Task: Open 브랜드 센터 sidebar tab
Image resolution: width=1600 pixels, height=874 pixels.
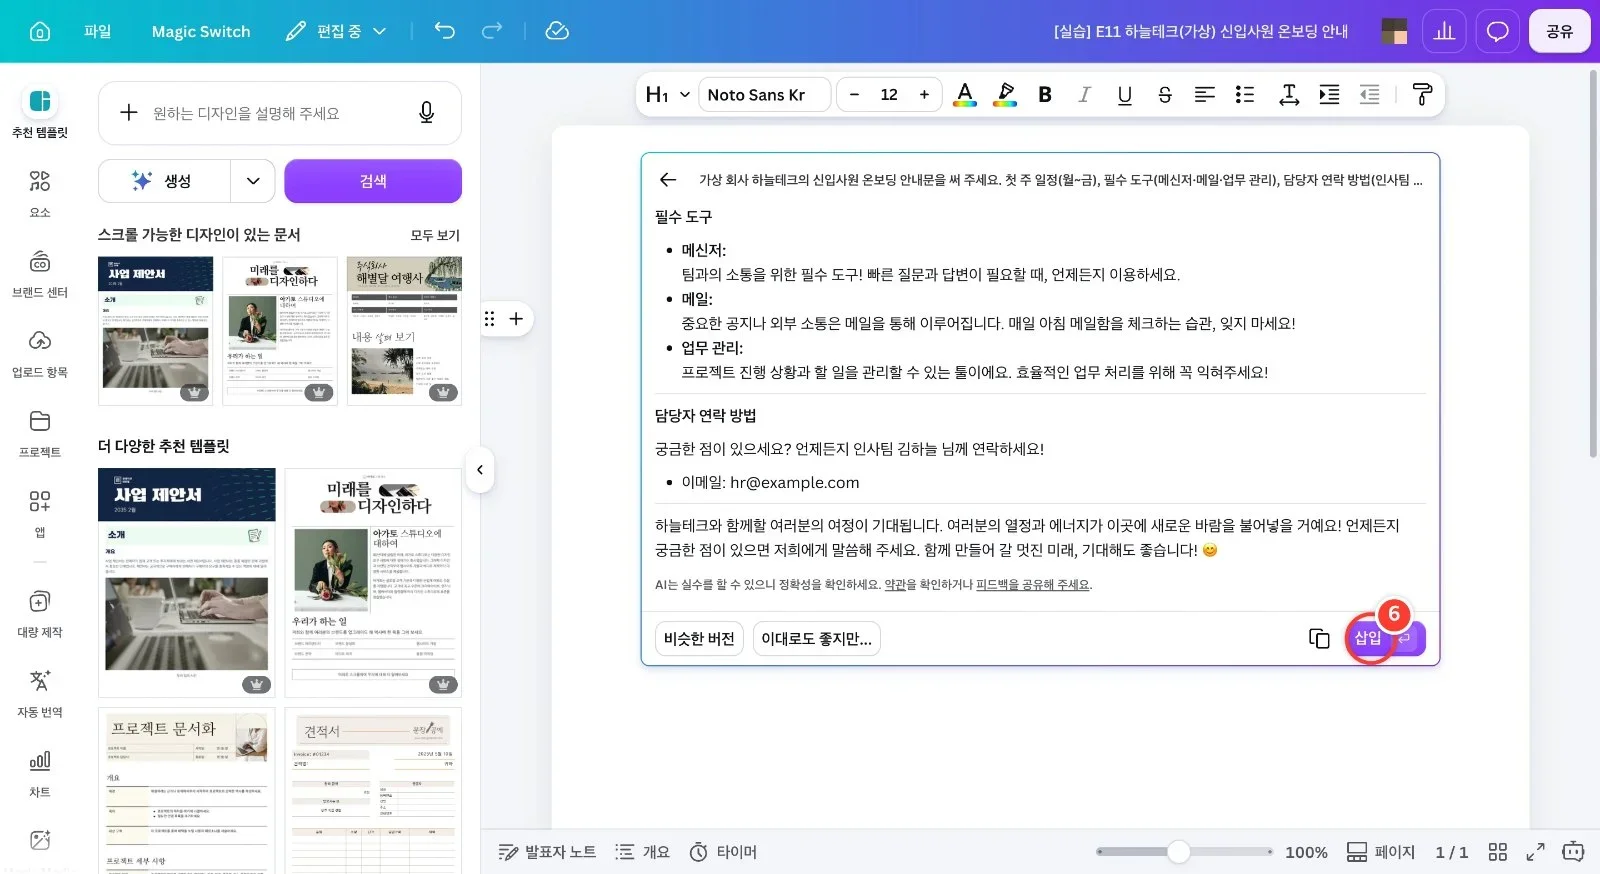Action: pyautogui.click(x=40, y=273)
